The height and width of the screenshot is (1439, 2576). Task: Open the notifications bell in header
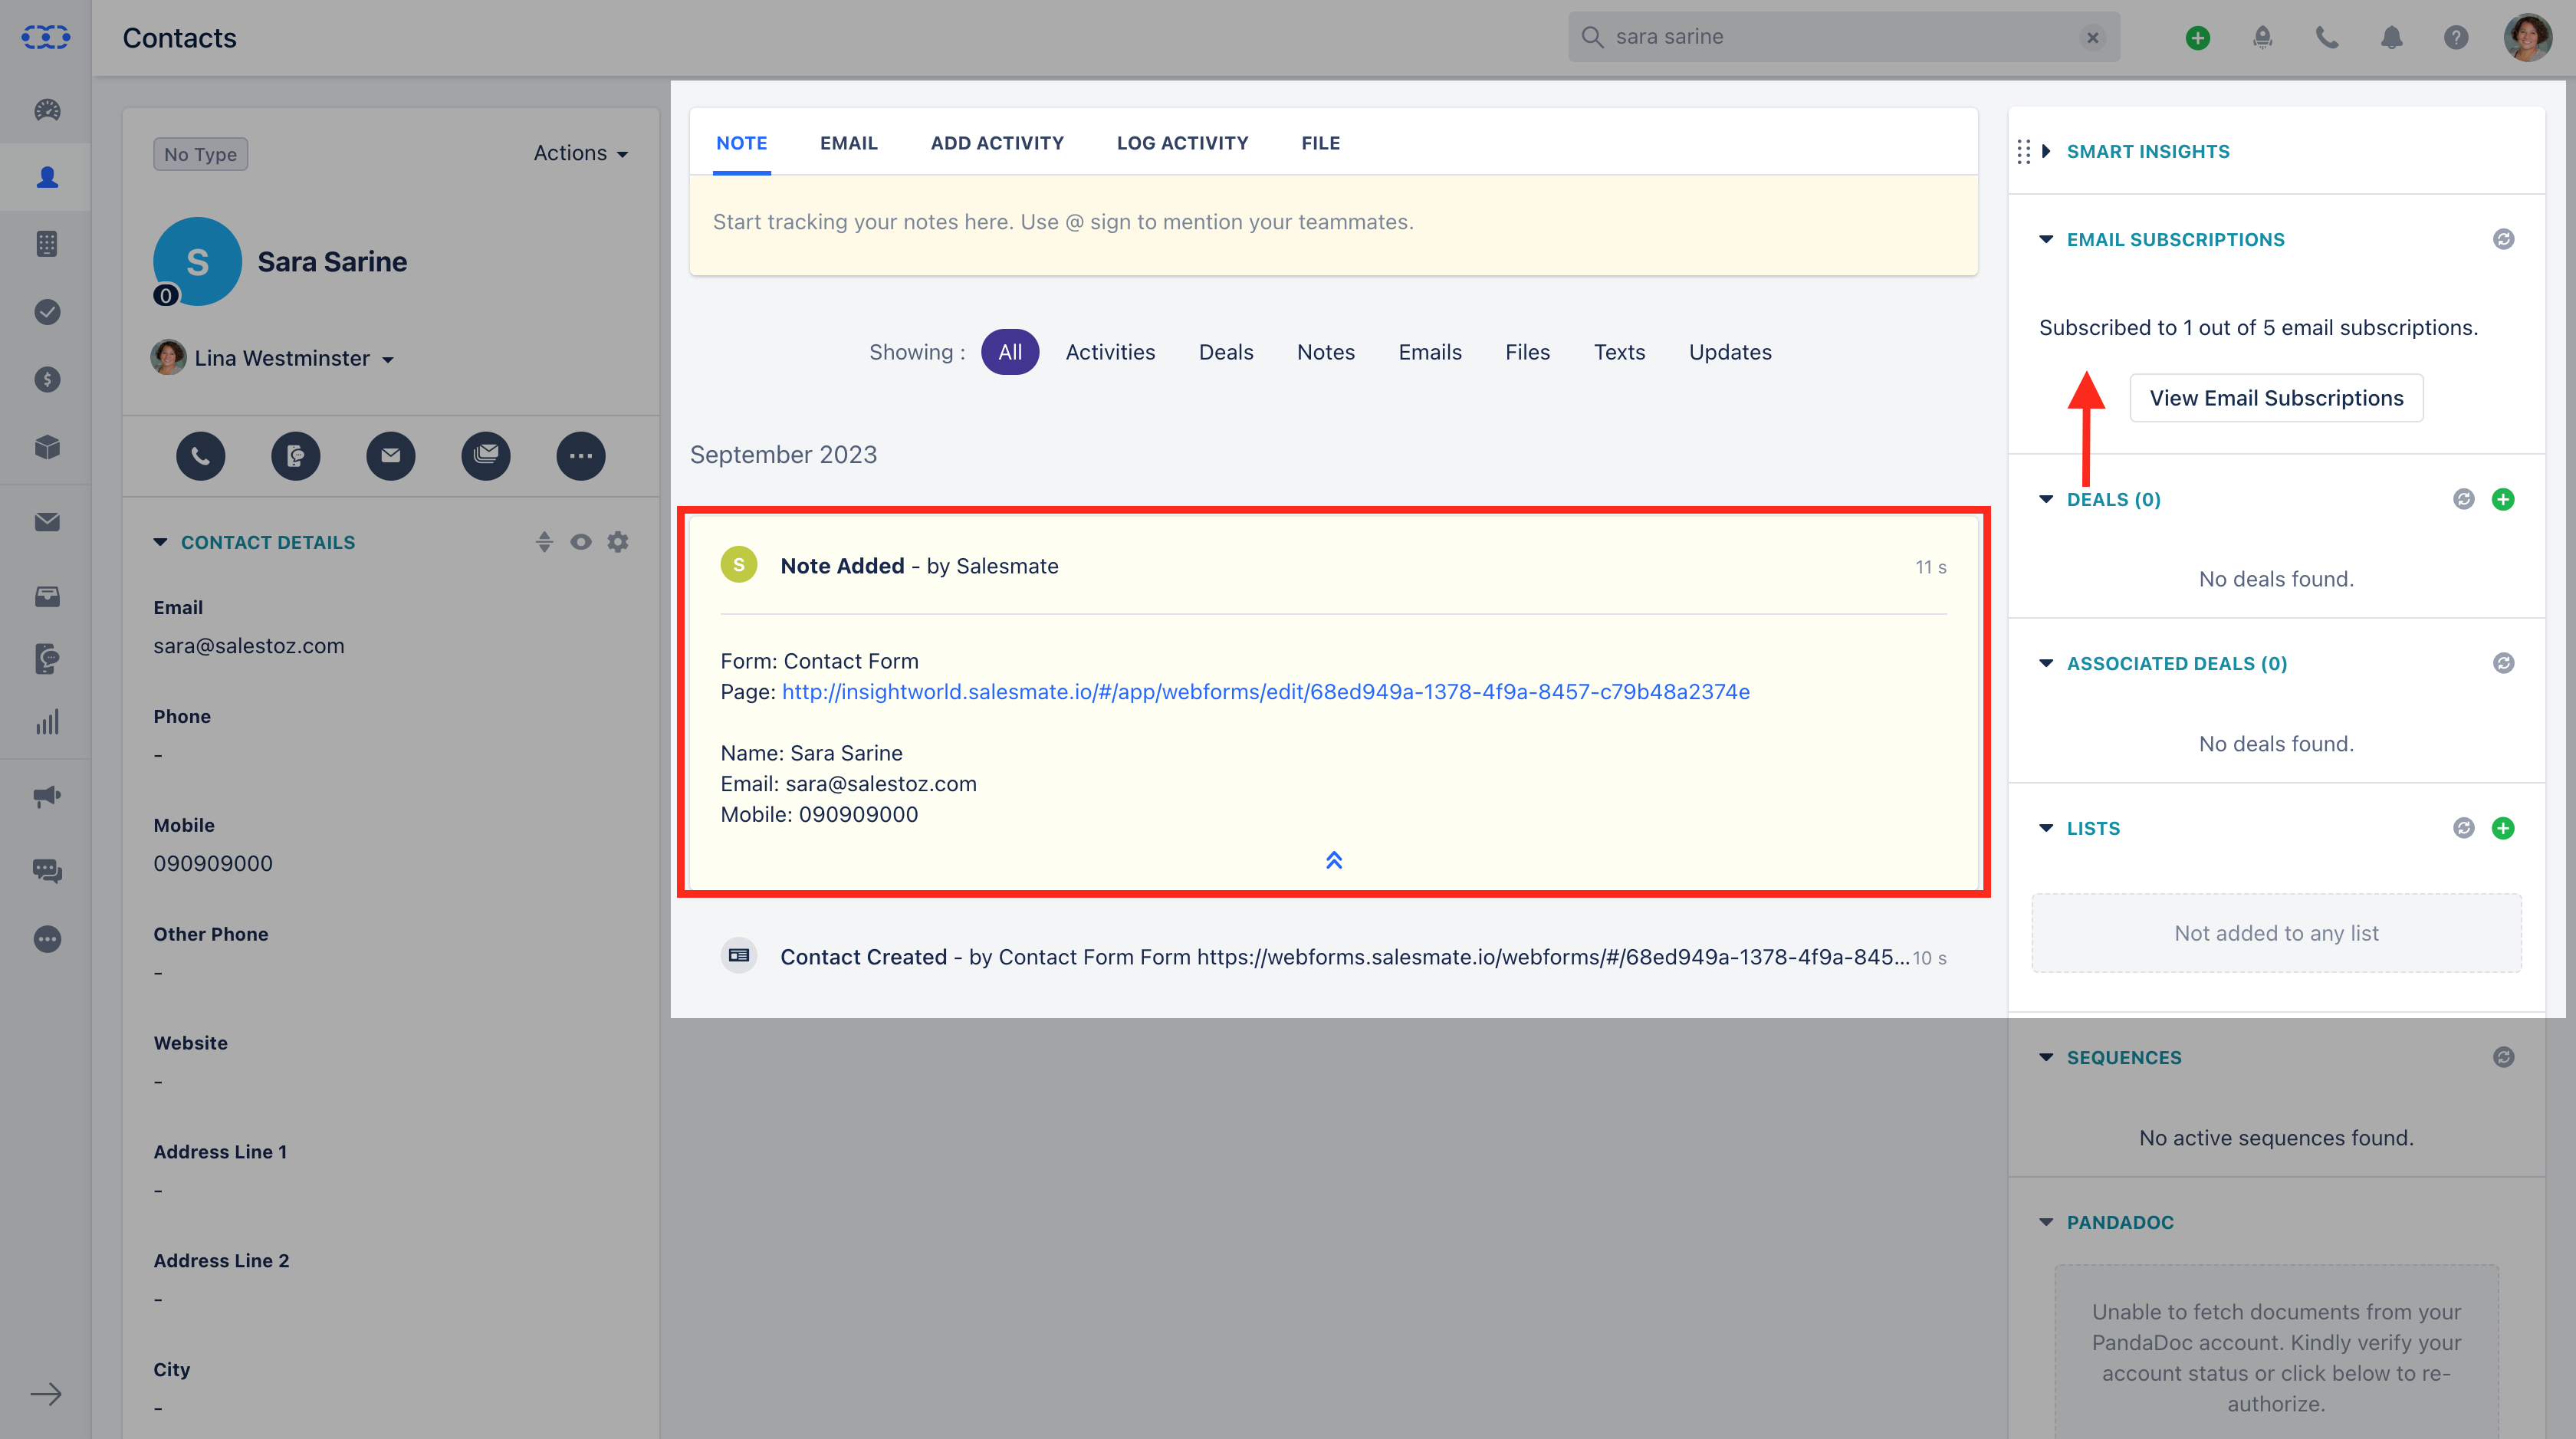coord(2391,38)
